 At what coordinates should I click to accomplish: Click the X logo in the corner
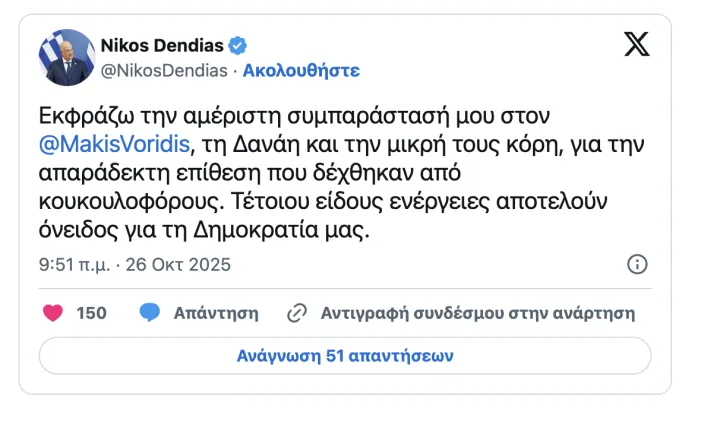636,45
